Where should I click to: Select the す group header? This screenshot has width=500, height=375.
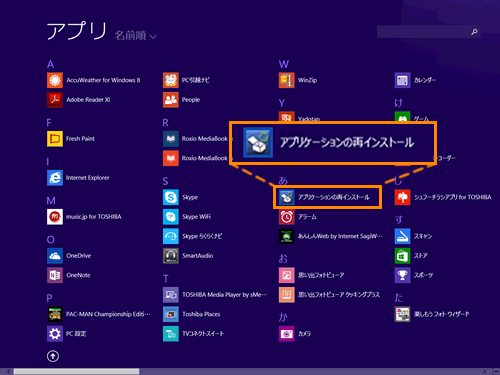click(399, 220)
